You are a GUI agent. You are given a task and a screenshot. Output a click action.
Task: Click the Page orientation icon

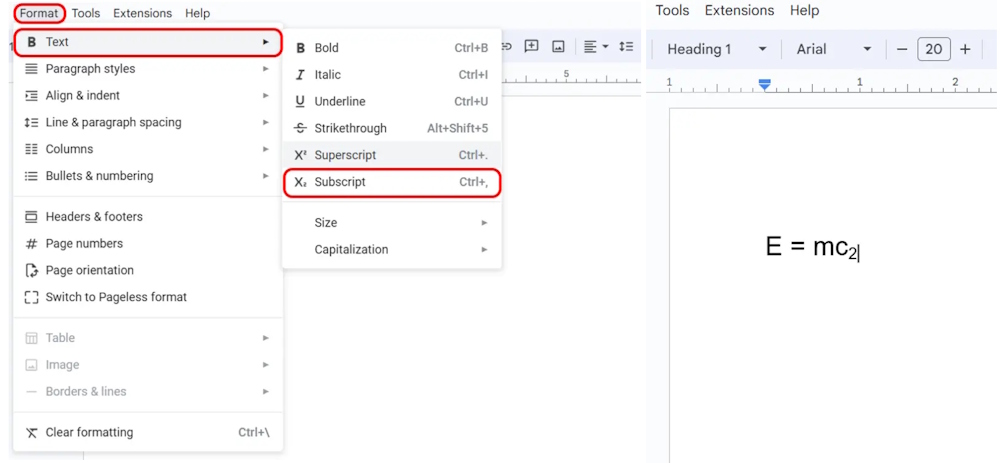(x=31, y=271)
